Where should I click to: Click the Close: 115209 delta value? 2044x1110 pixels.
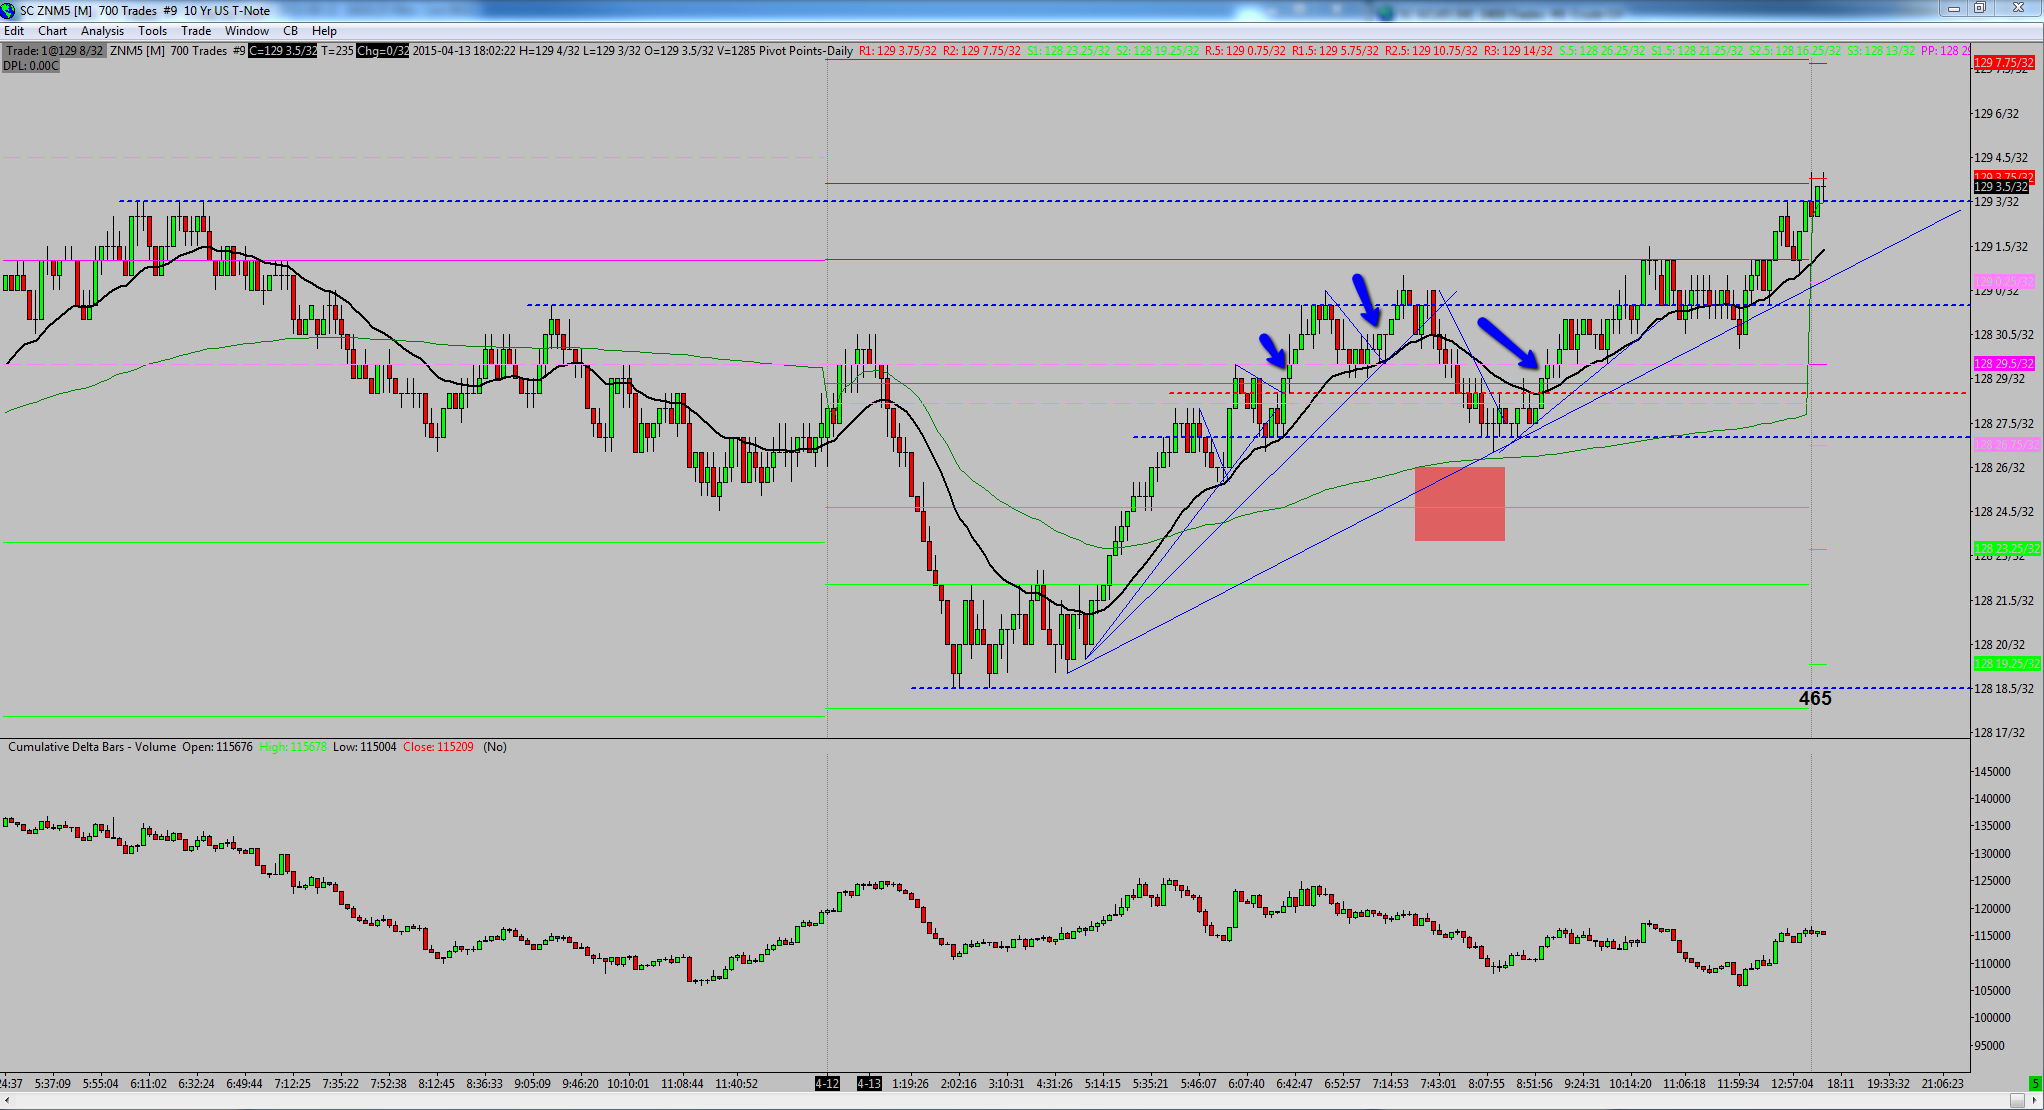point(438,747)
